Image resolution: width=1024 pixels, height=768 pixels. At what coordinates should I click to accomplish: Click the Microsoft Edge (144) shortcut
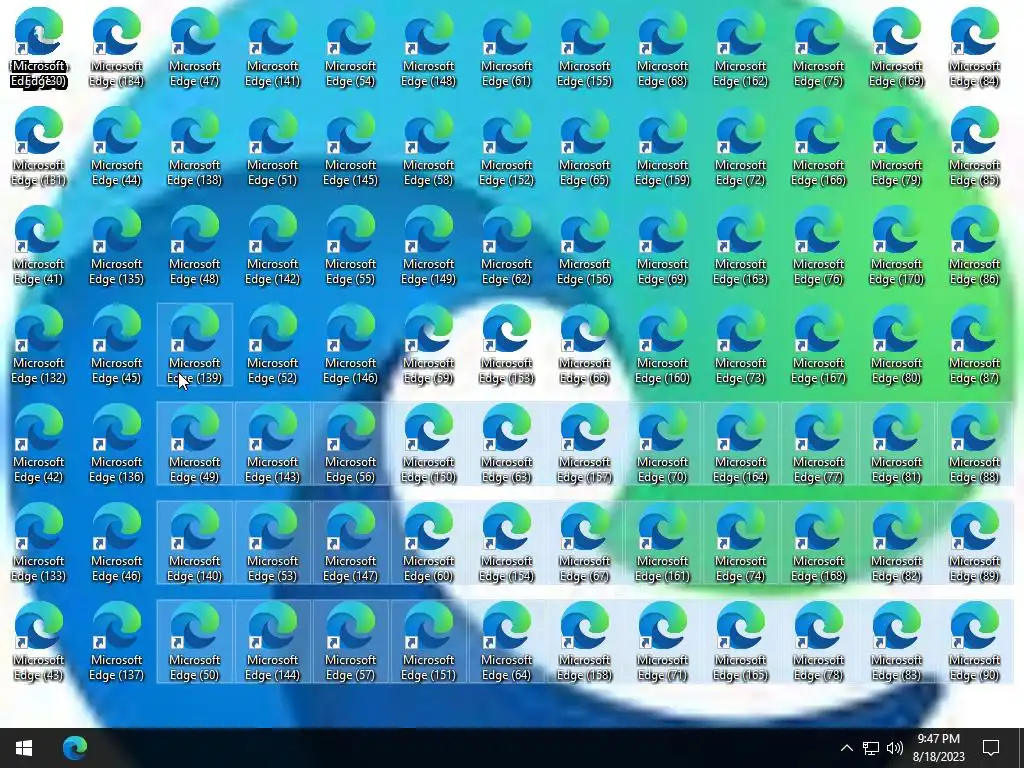tap(272, 641)
